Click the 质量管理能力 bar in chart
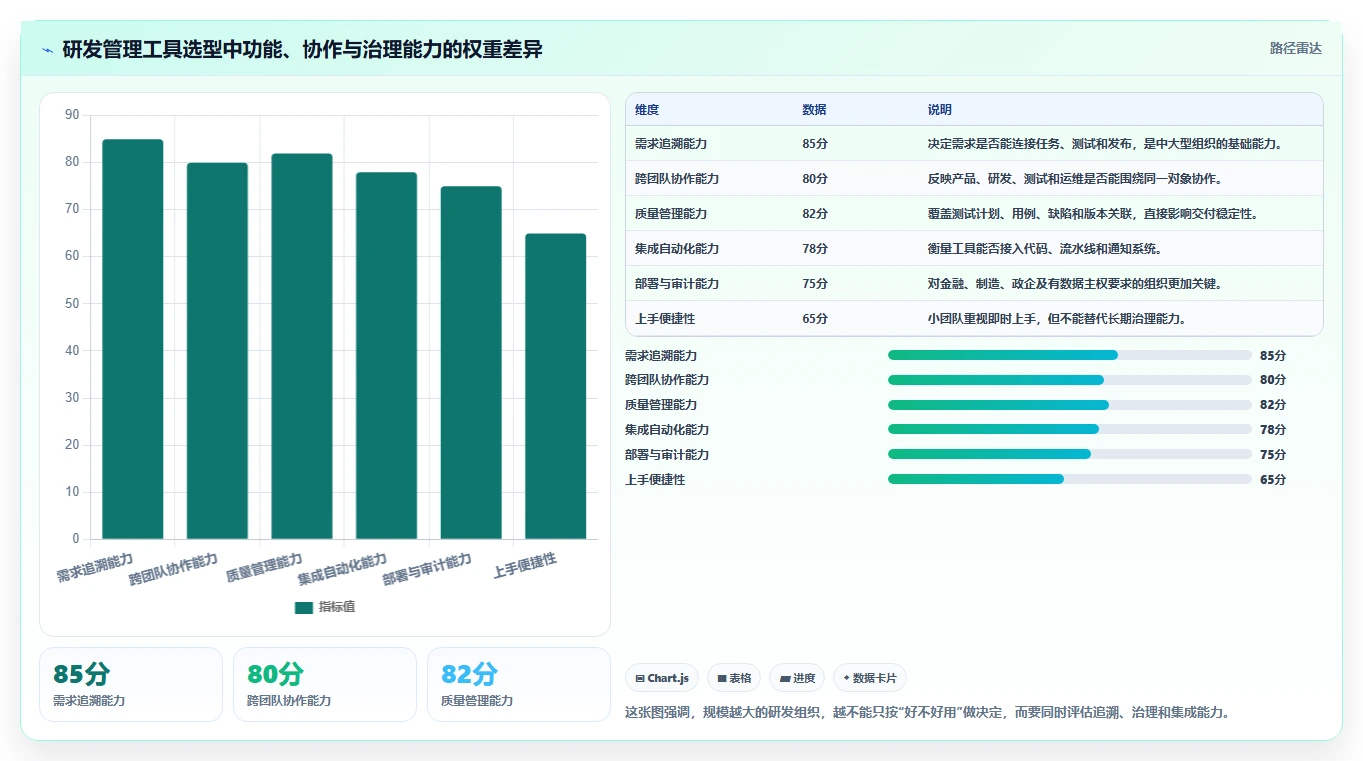Screen dimensions: 1363x761 [302, 346]
